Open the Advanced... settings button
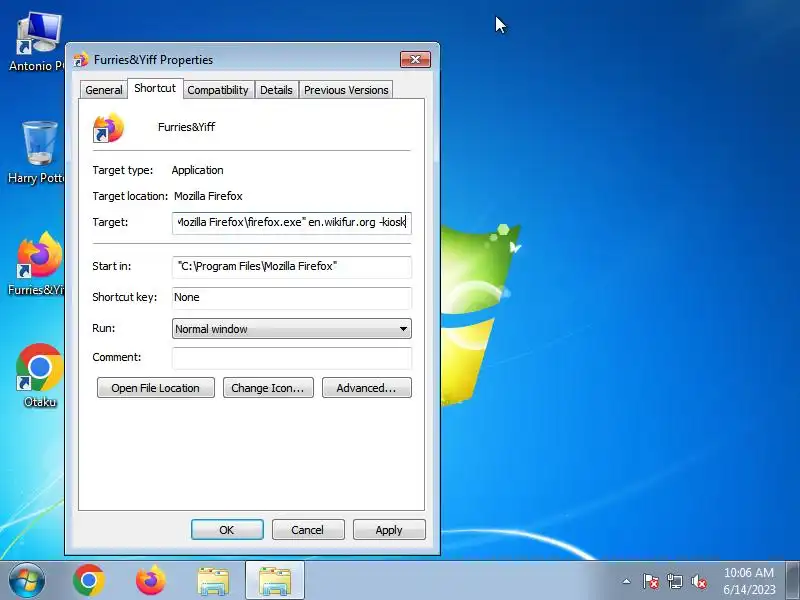 point(366,388)
